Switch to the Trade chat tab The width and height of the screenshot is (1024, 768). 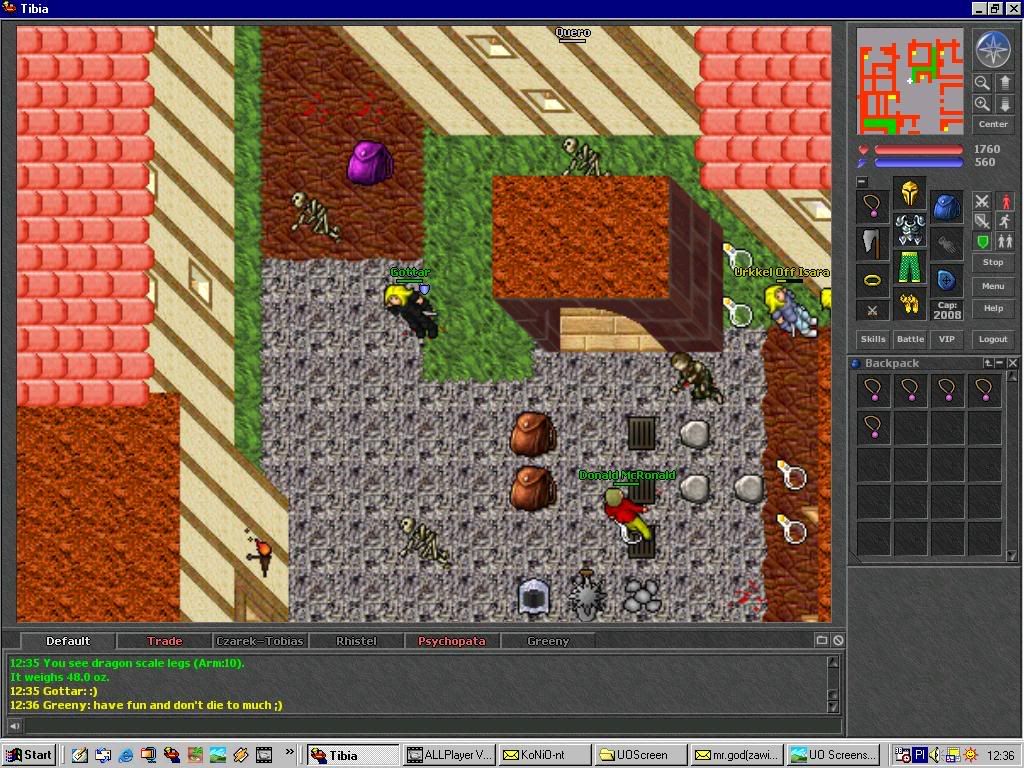point(165,641)
